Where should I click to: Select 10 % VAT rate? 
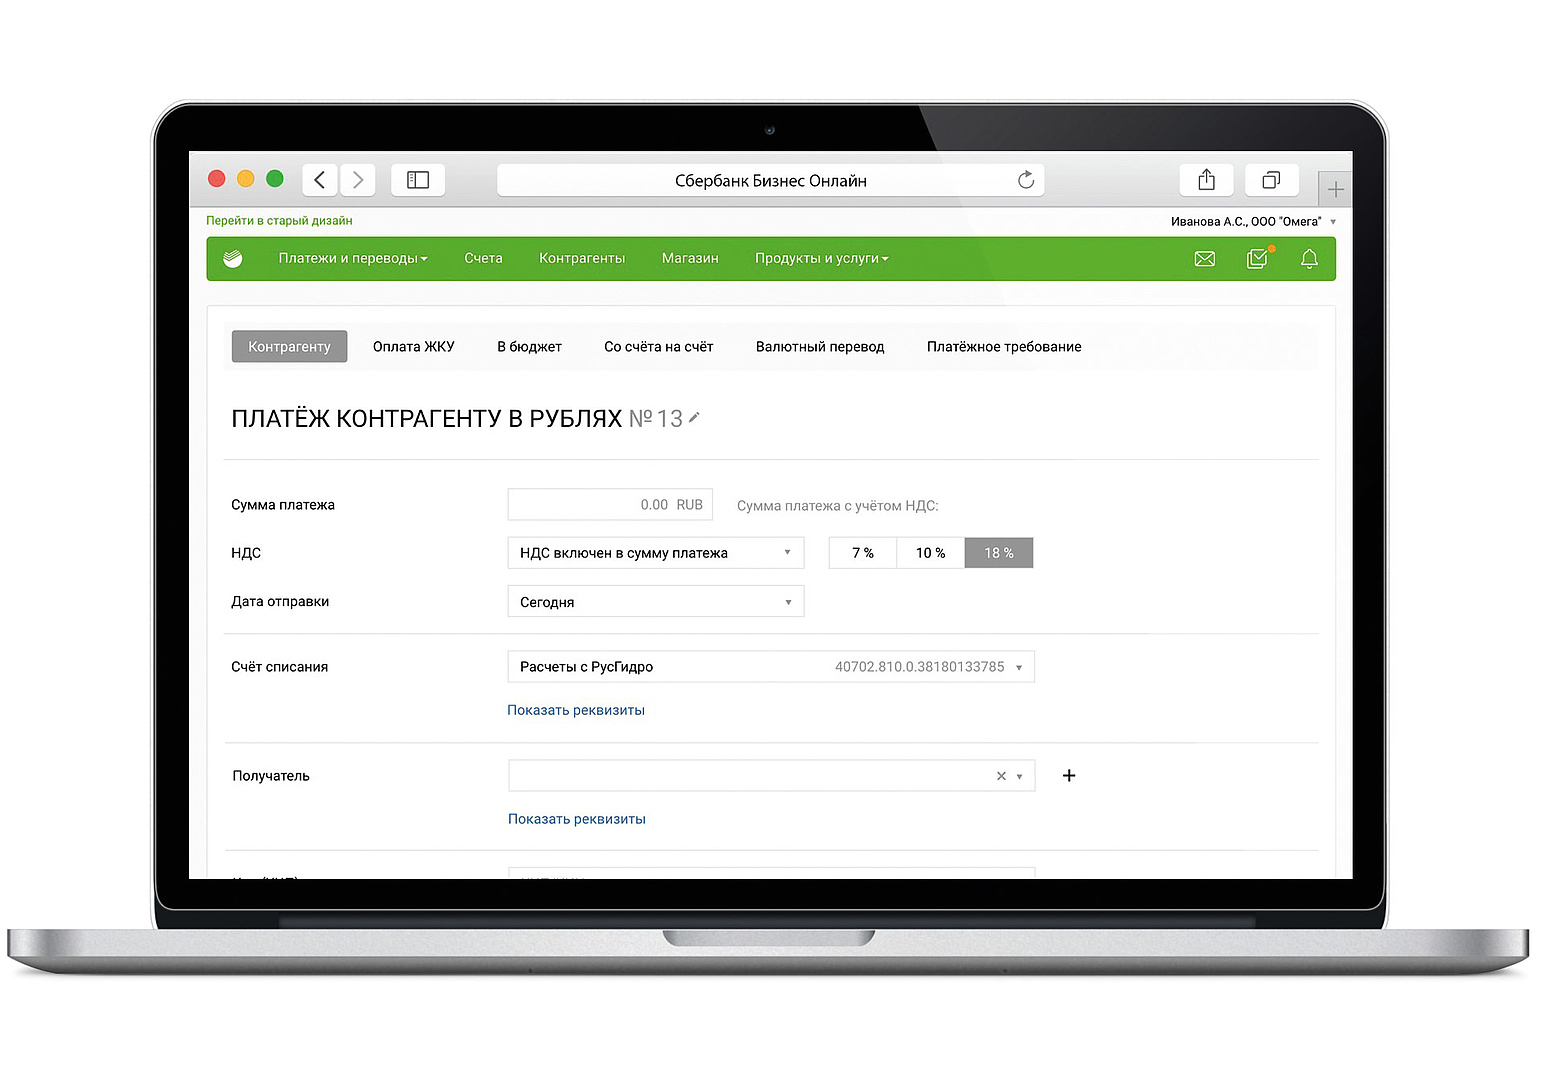pyautogui.click(x=930, y=553)
